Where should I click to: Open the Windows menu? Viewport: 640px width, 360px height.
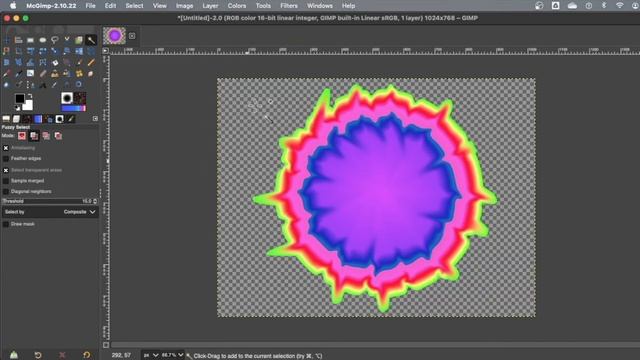point(320,6)
